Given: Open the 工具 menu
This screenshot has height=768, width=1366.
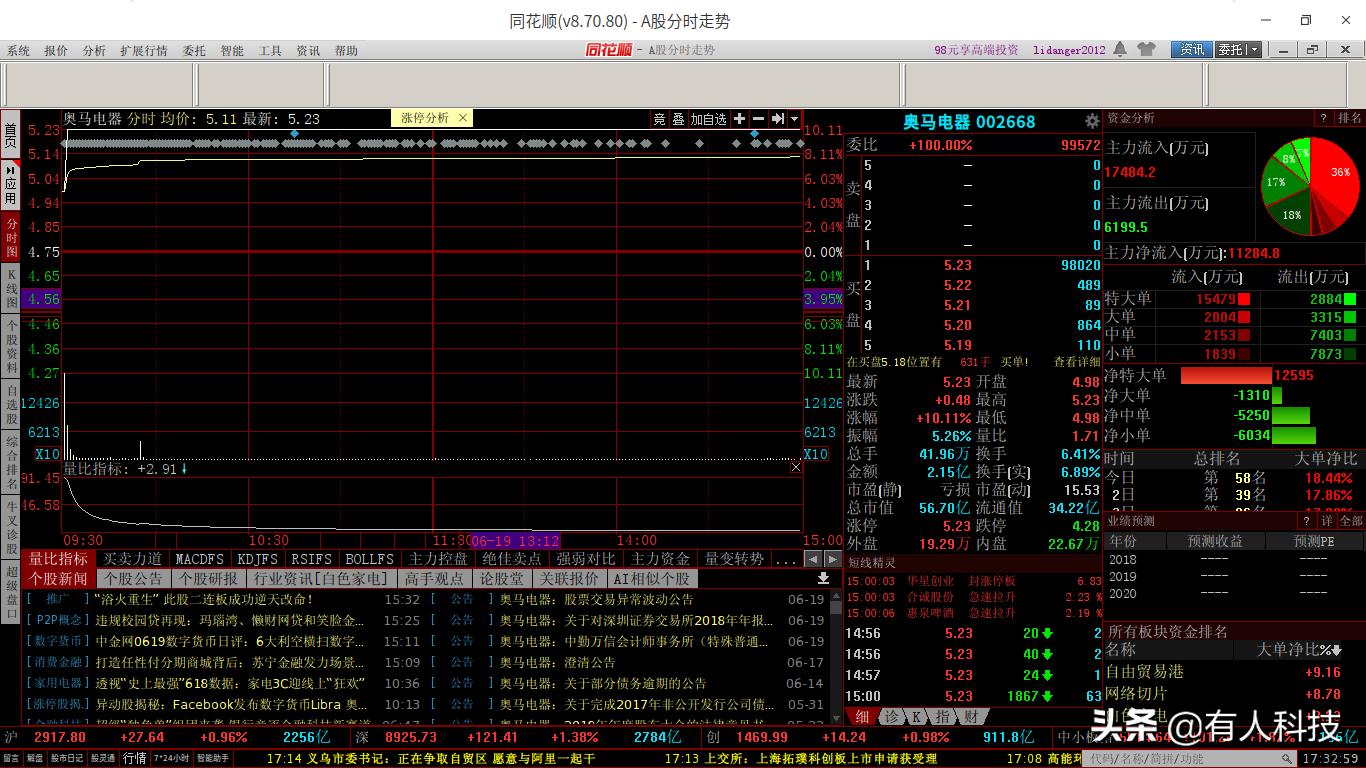Looking at the screenshot, I should click(x=267, y=50).
